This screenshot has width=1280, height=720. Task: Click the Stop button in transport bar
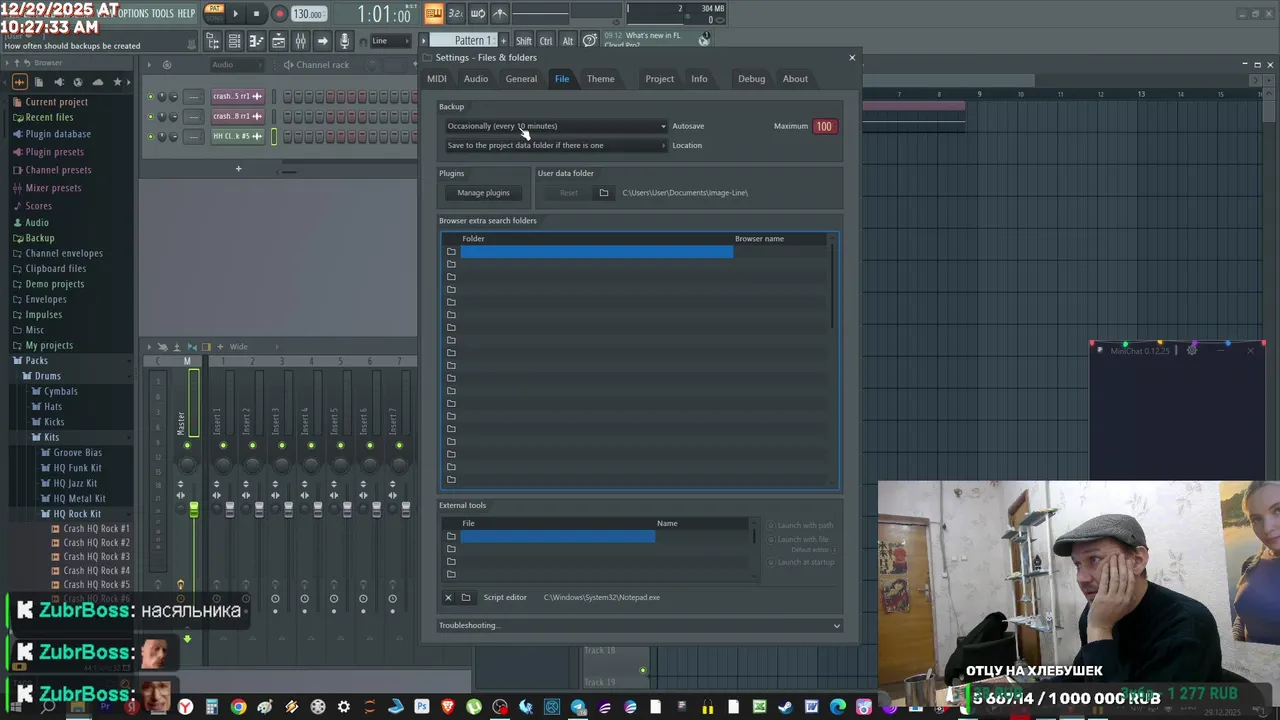click(256, 14)
